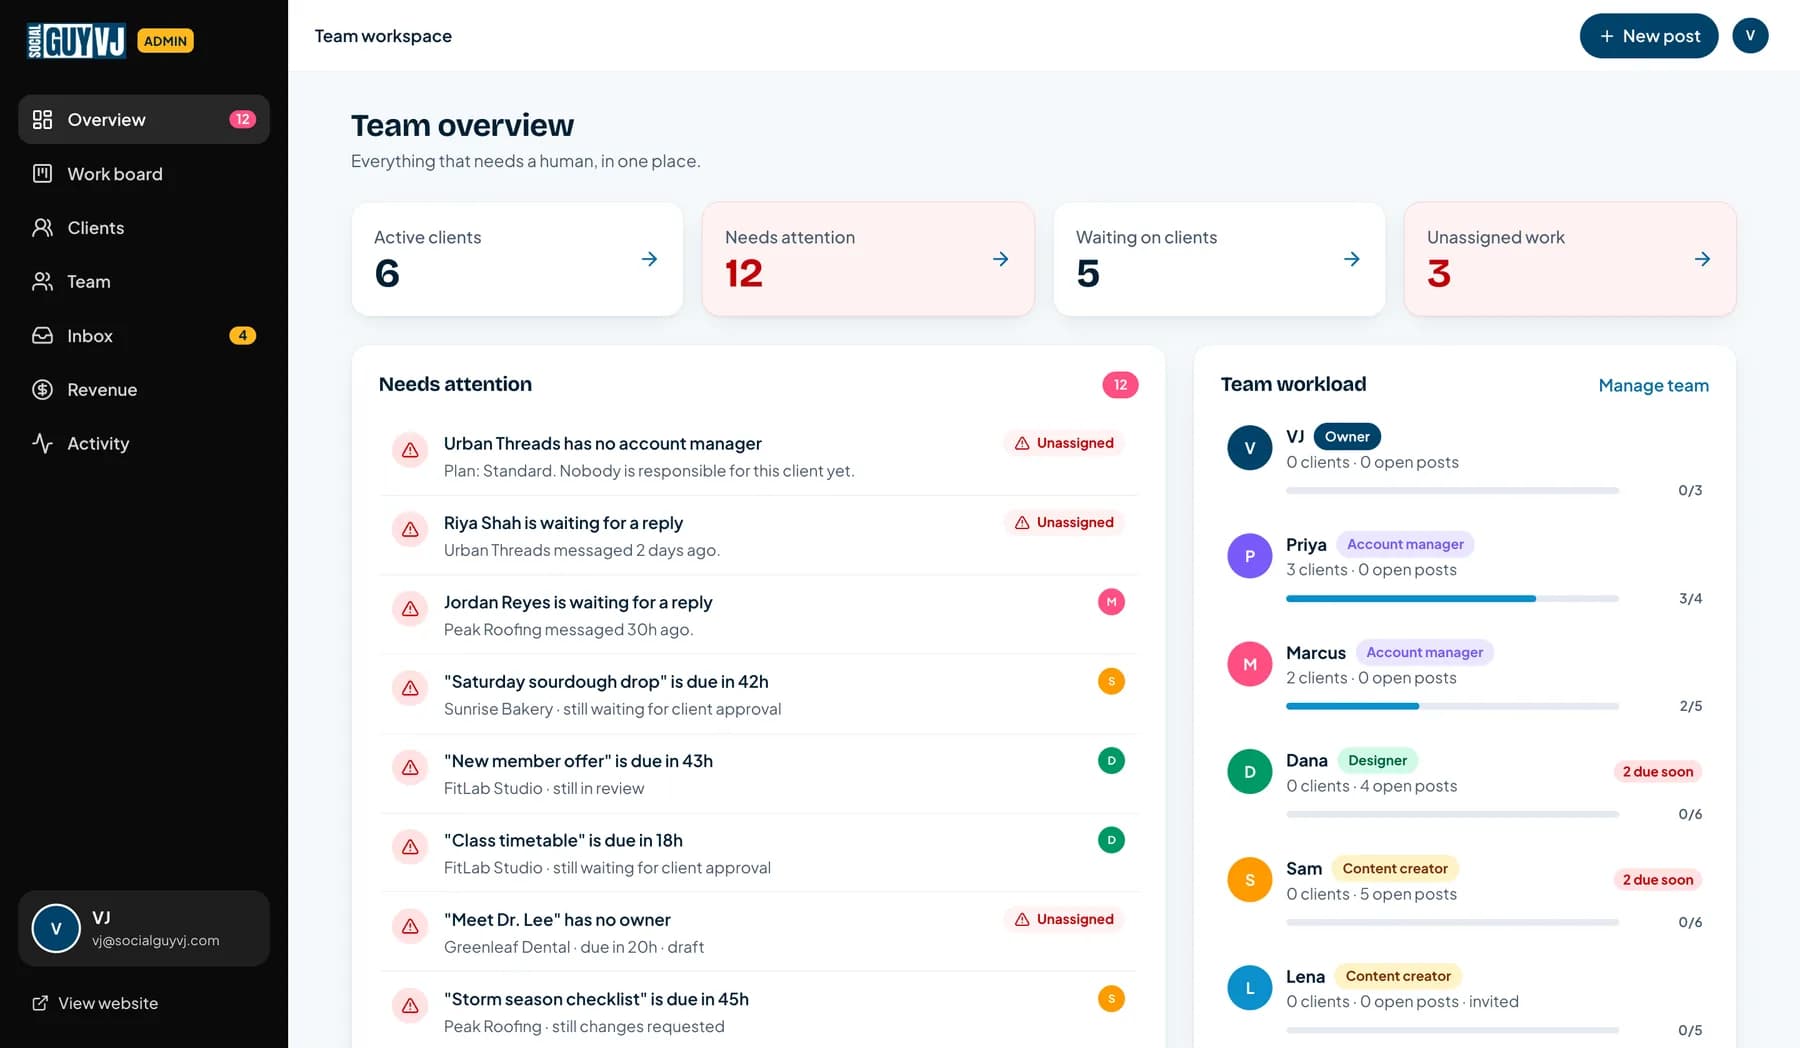Click VJ's dark V avatar in Team workload

(x=1249, y=448)
